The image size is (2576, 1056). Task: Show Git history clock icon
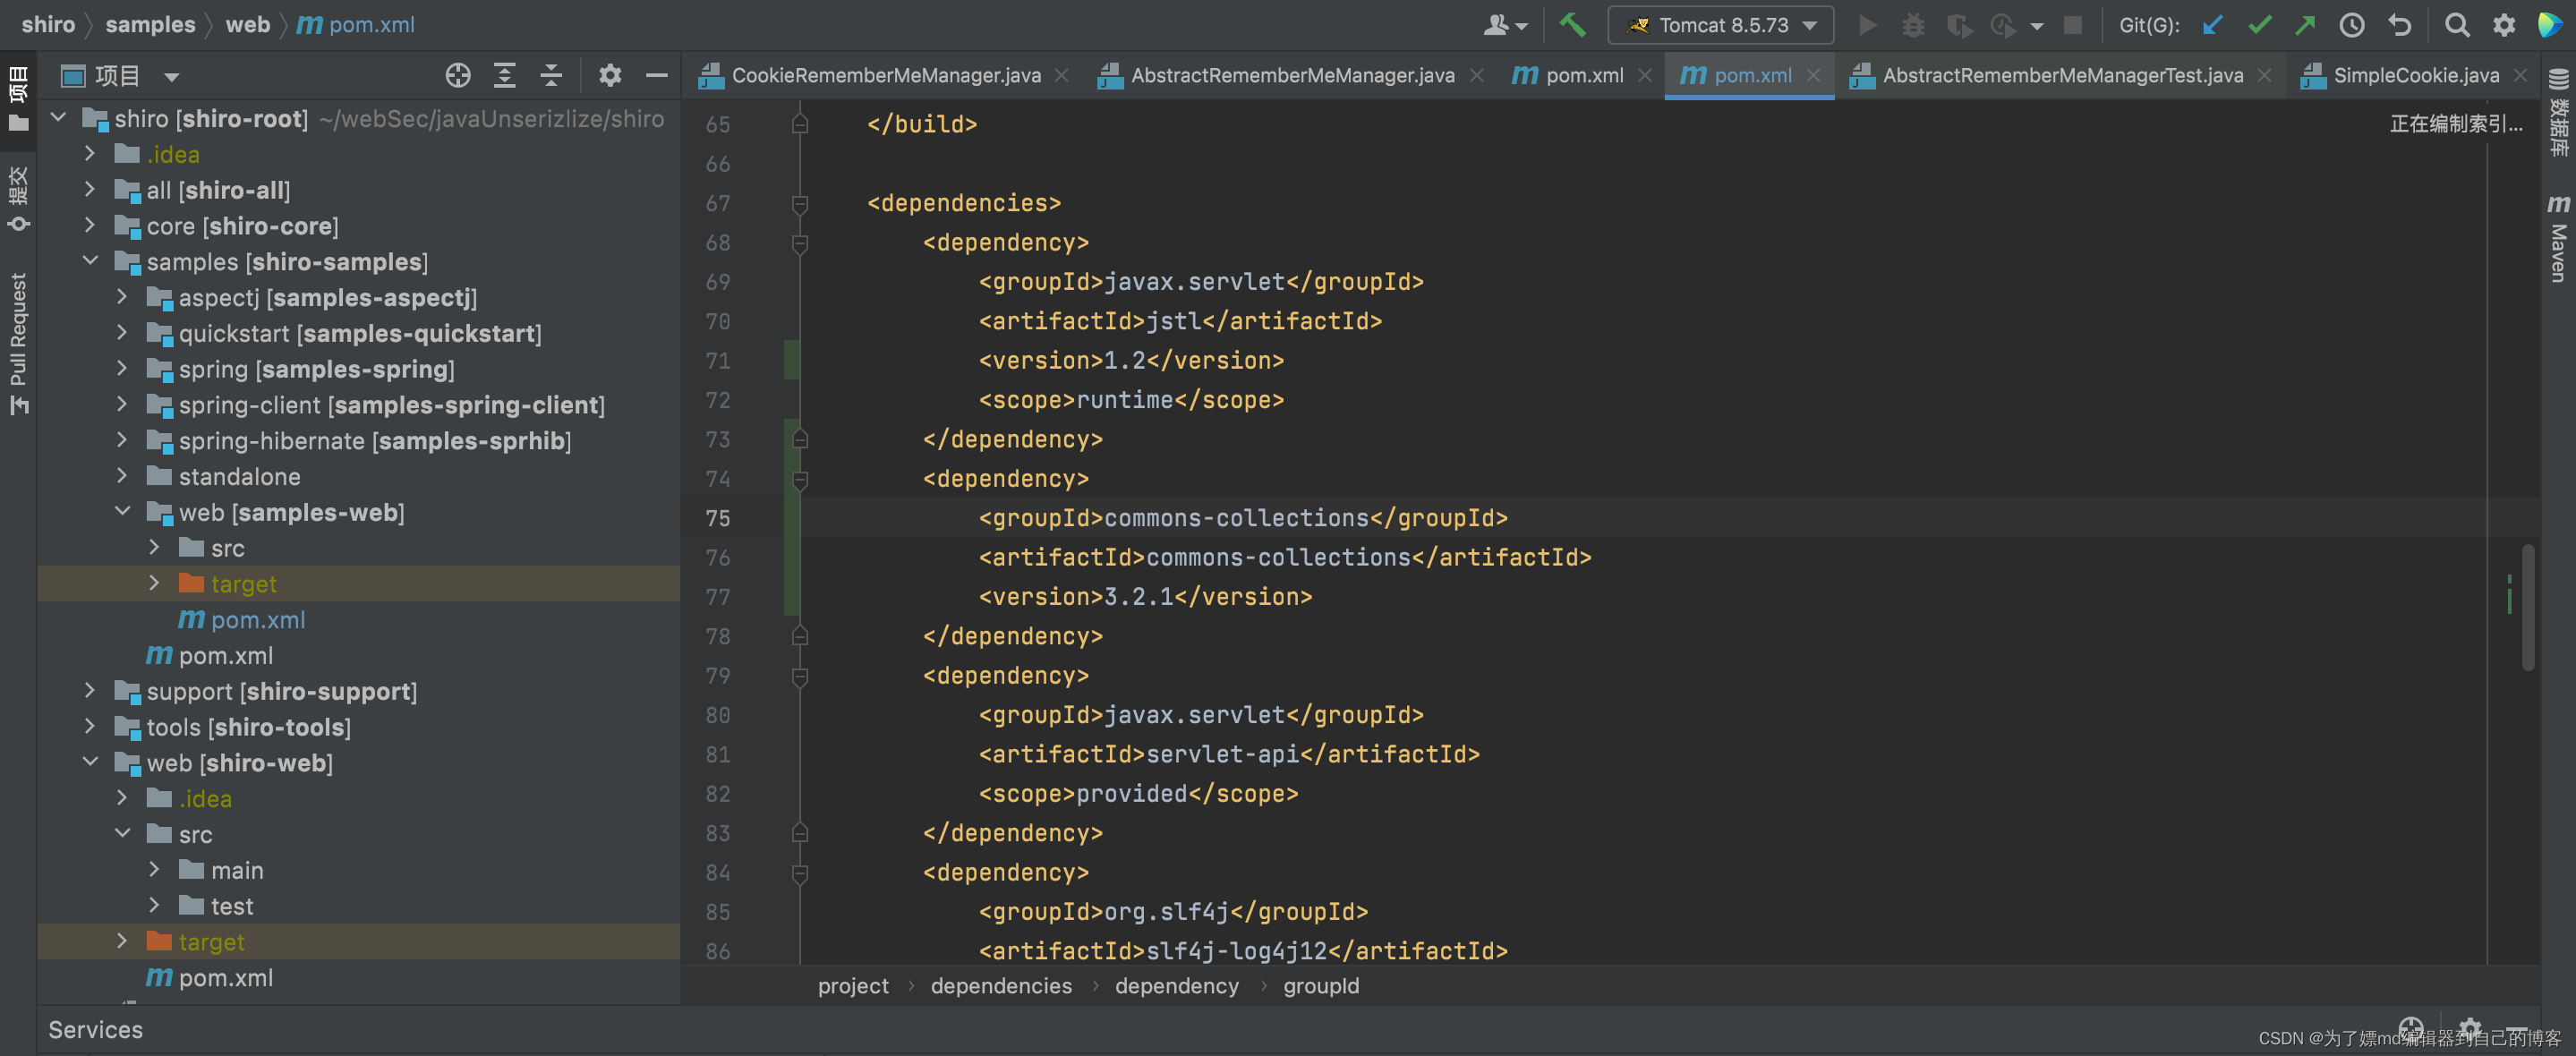pyautogui.click(x=2352, y=25)
